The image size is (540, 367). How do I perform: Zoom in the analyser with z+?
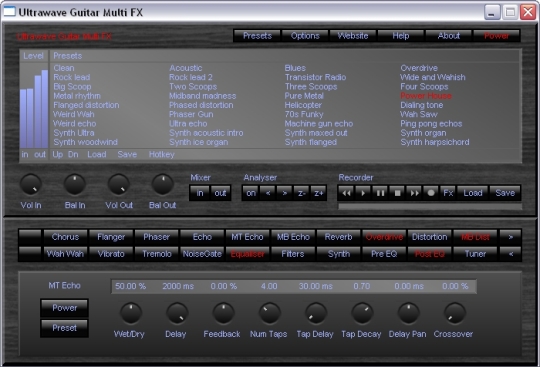[x=319, y=193]
